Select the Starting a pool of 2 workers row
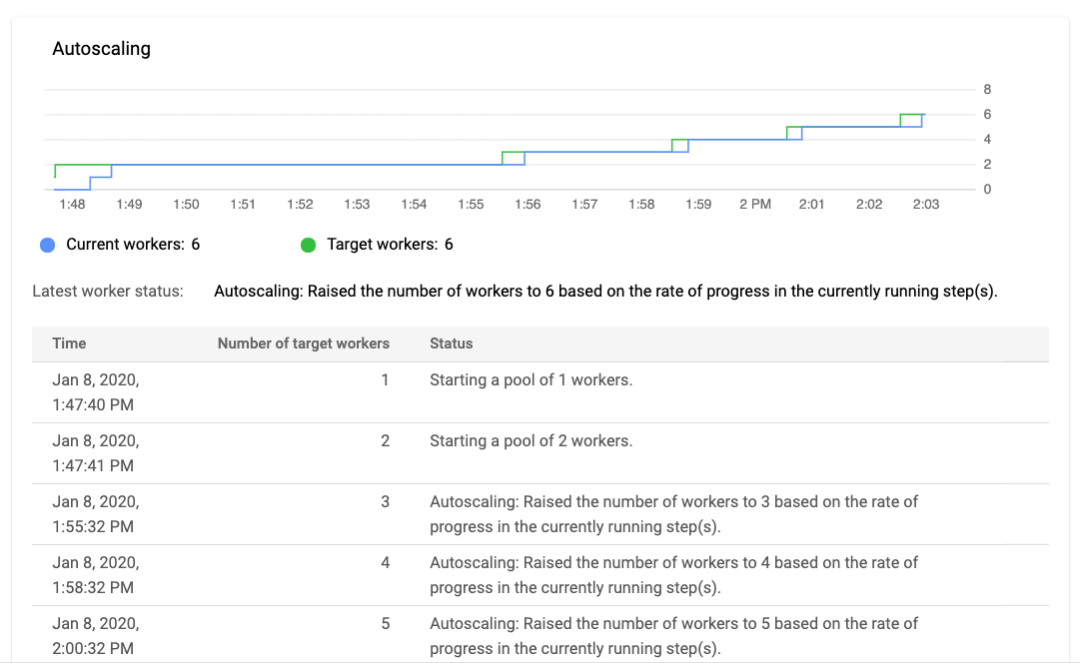 pyautogui.click(x=530, y=441)
